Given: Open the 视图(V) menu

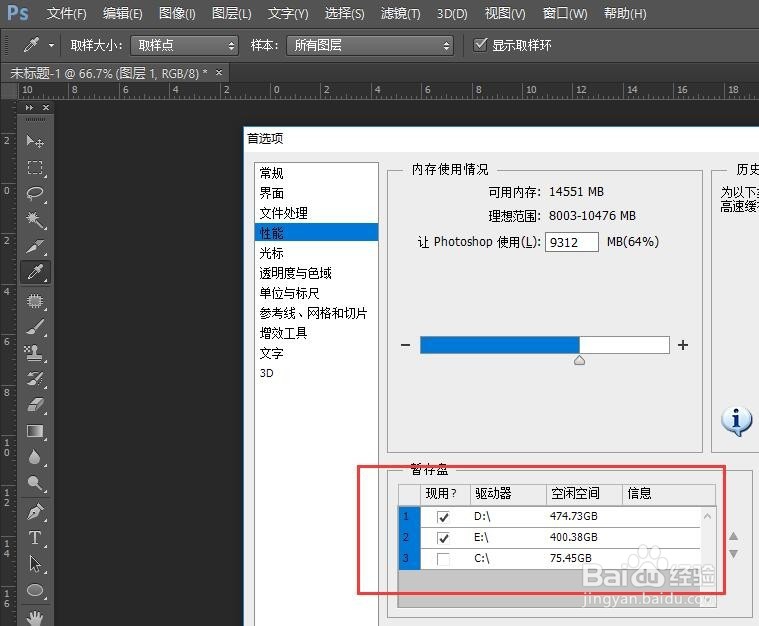Looking at the screenshot, I should pos(505,14).
